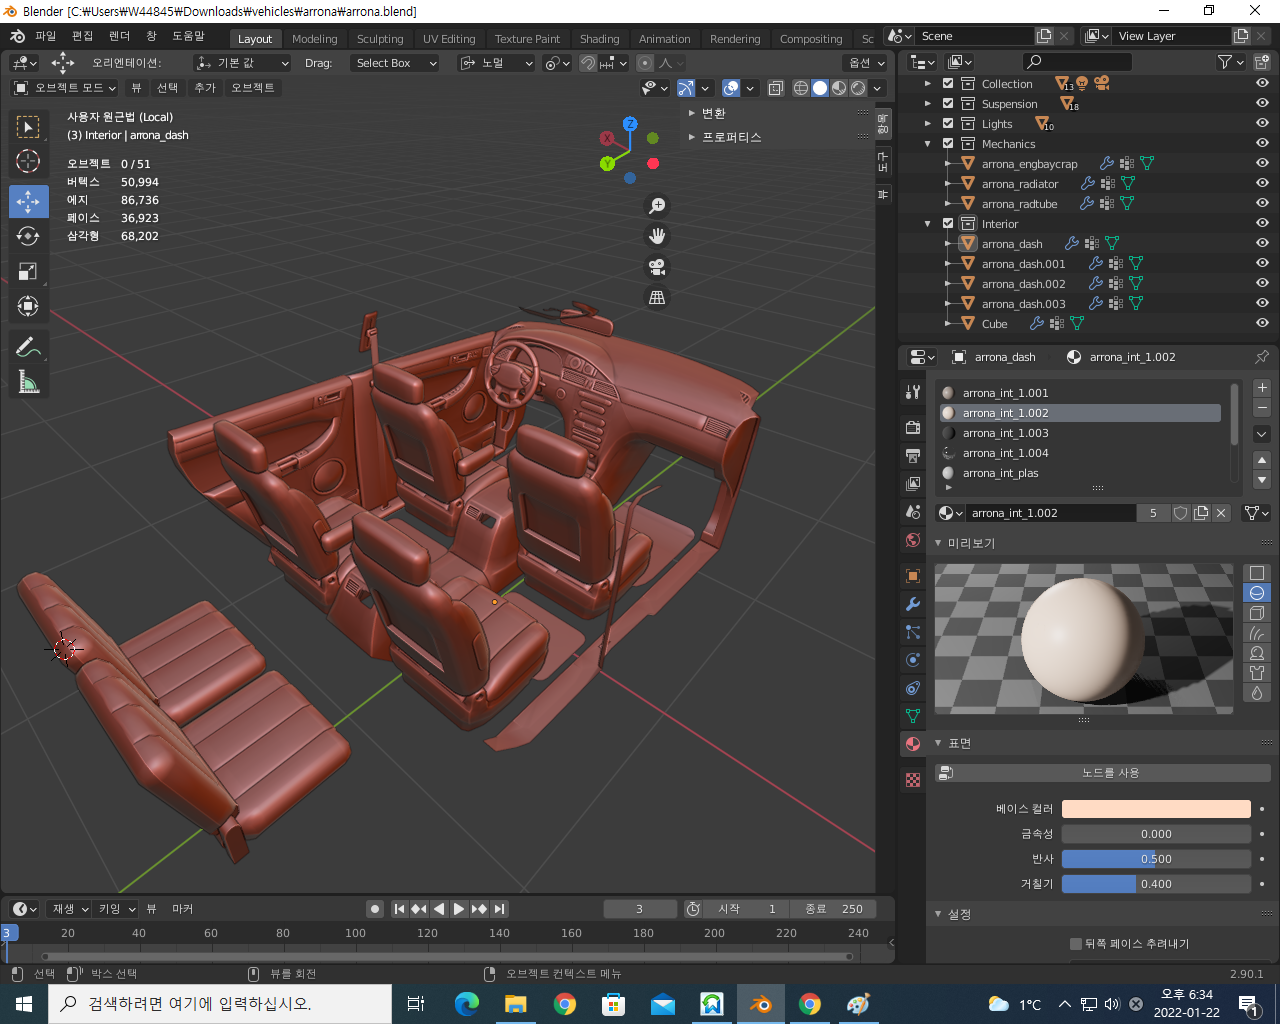Collapse the Interior collection tree
The width and height of the screenshot is (1280, 1024).
928,224
